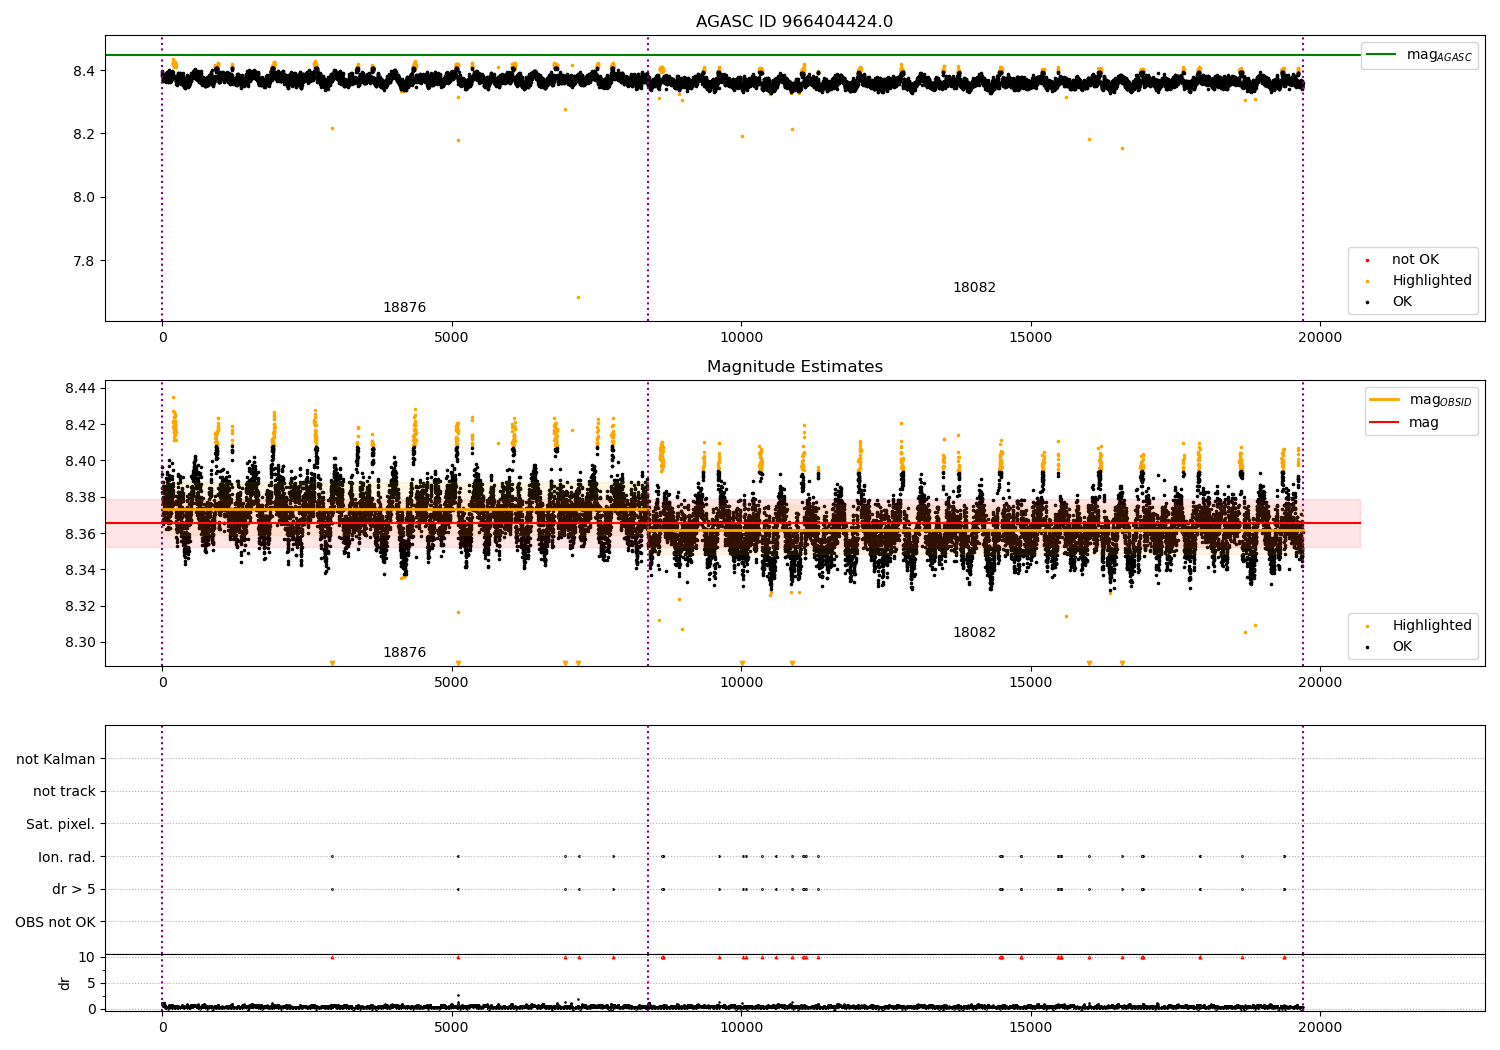Image resolution: width=1500 pixels, height=1050 pixels.
Task: Click the '8.30' y-axis tick label
Action: pos(80,643)
